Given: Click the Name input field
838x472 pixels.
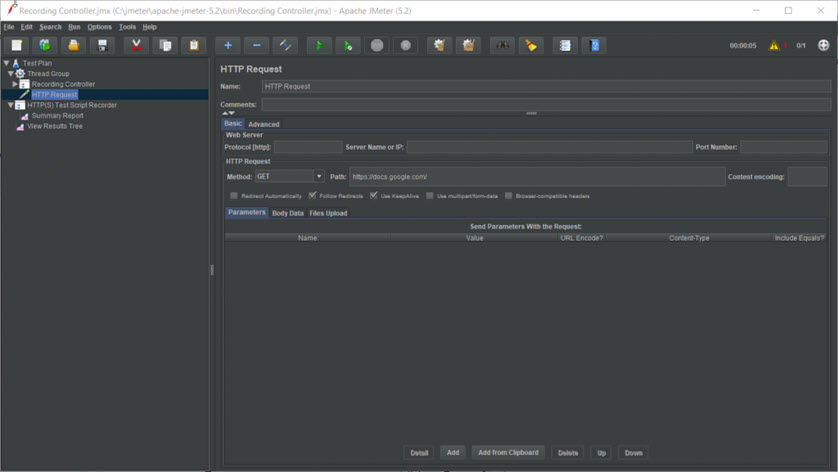Looking at the screenshot, I should (546, 86).
